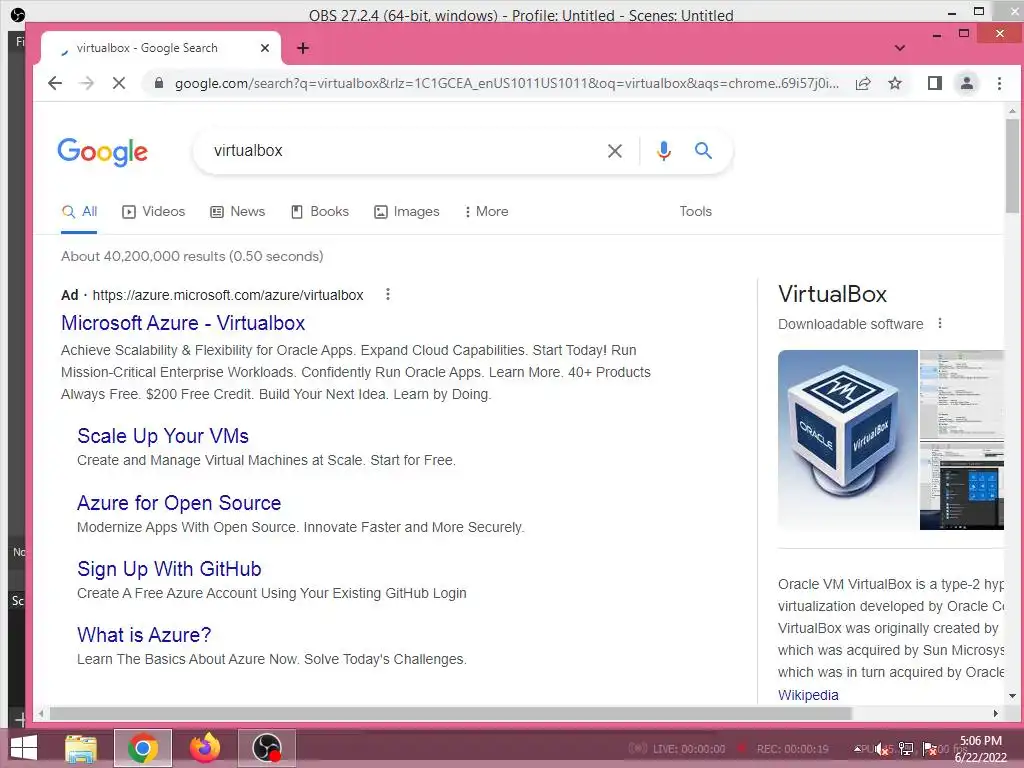Go back to the previous page in Chrome
The width and height of the screenshot is (1024, 768).
55,83
